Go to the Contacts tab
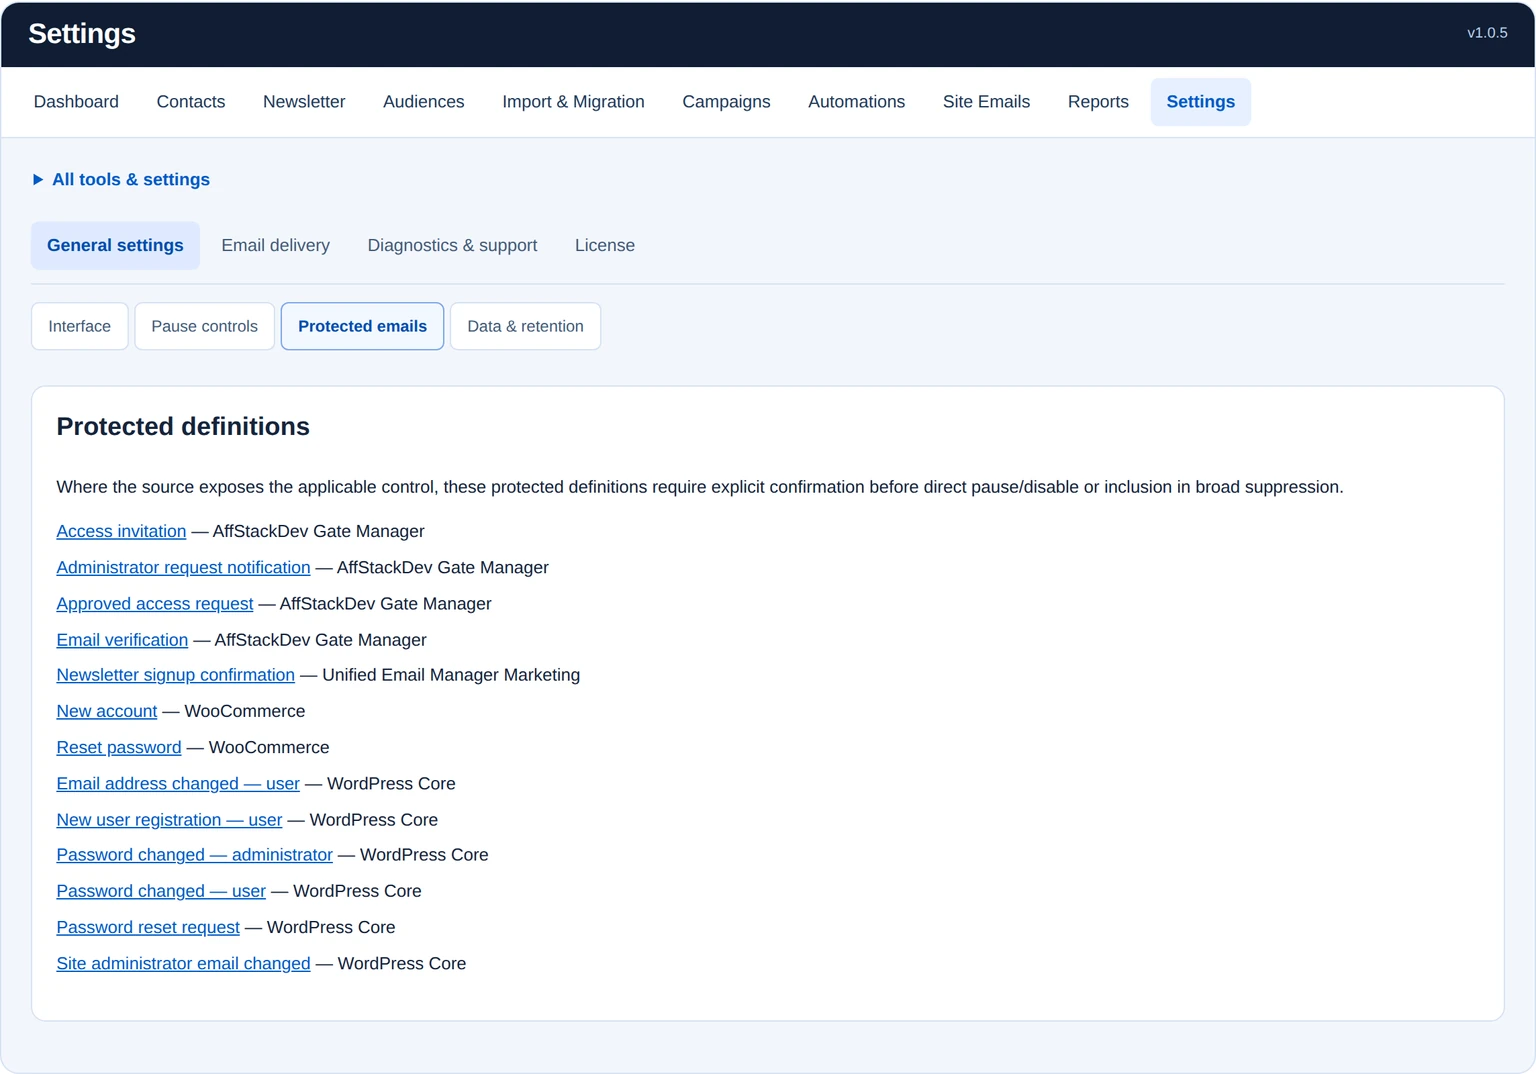1536x1074 pixels. click(x=191, y=102)
